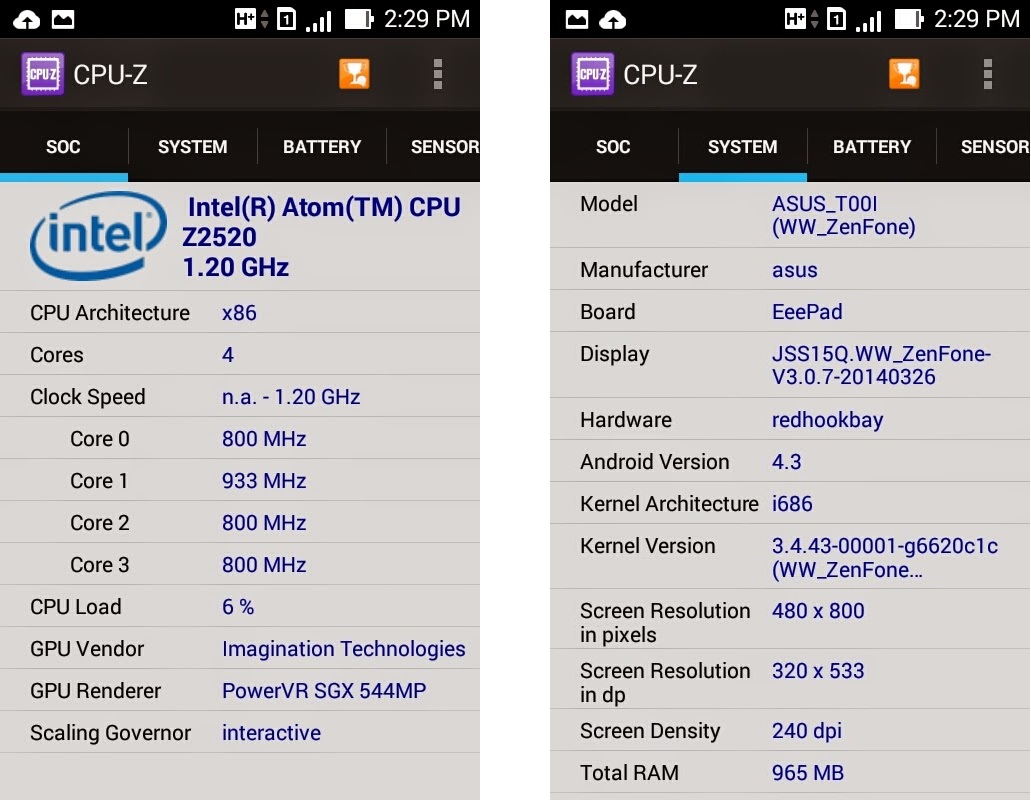1031x800 pixels.
Task: Select the Core 0 frequency value
Action: [x=264, y=439]
